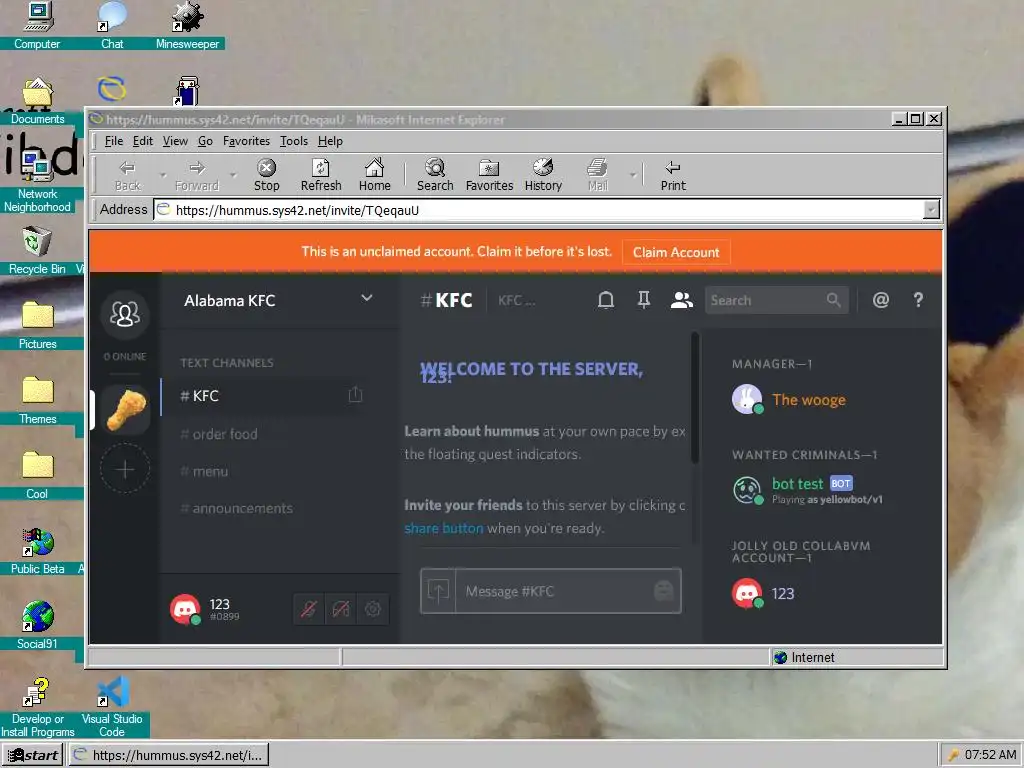Print the current page
Screen dimensions: 1024x768
(x=673, y=175)
